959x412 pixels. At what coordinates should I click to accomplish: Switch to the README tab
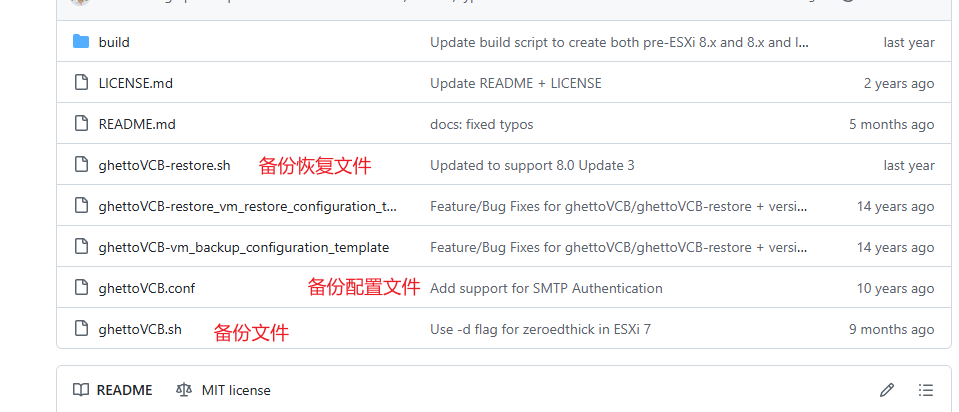pos(113,390)
